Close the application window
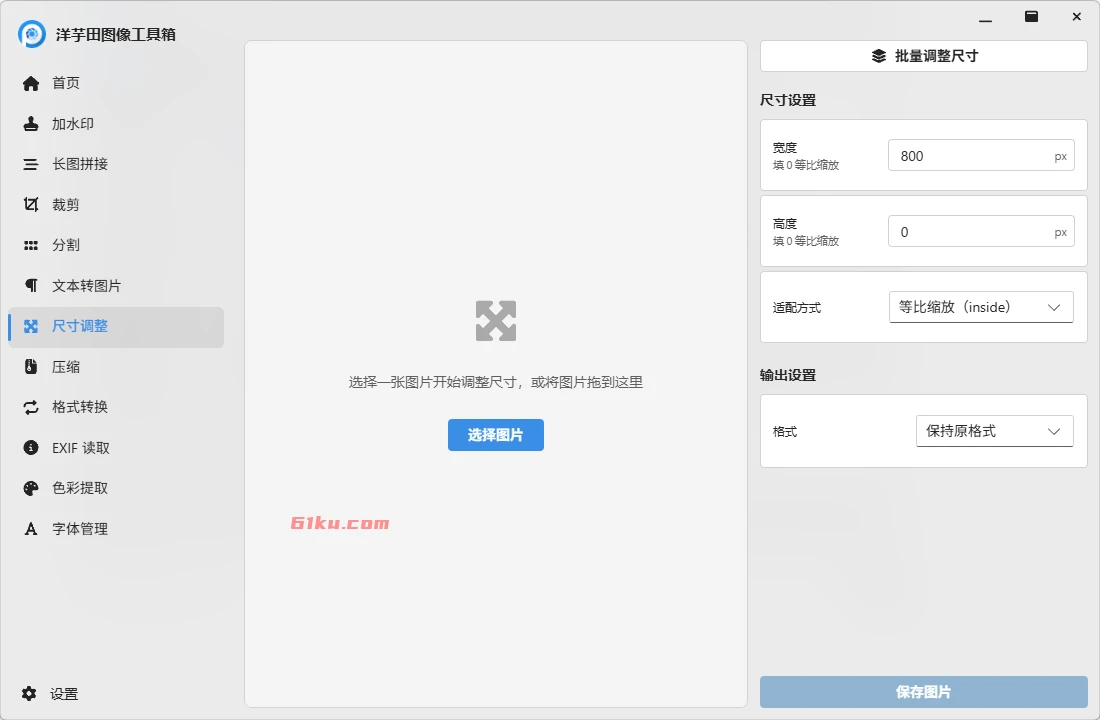The image size is (1100, 720). (1077, 17)
